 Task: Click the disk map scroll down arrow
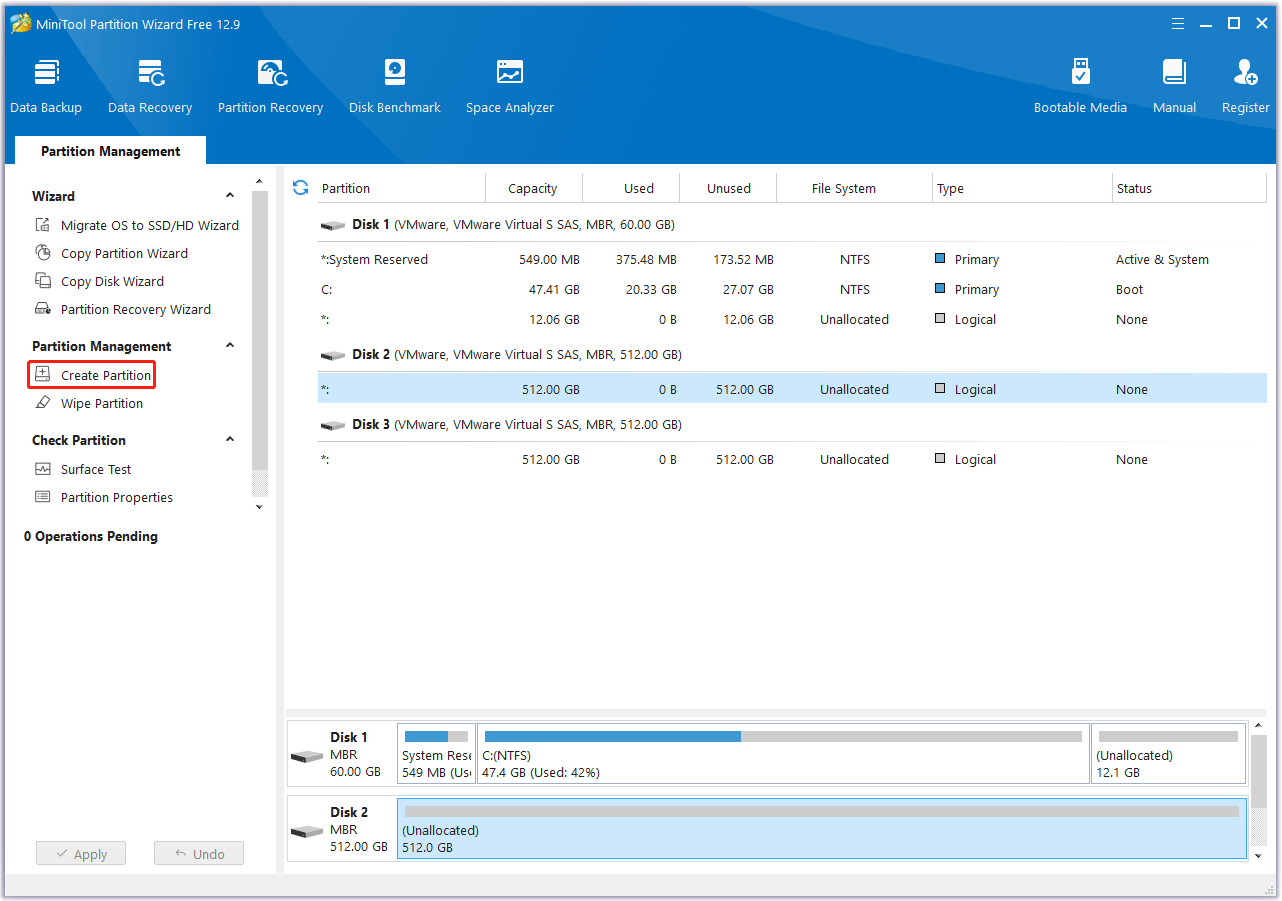tap(1260, 855)
